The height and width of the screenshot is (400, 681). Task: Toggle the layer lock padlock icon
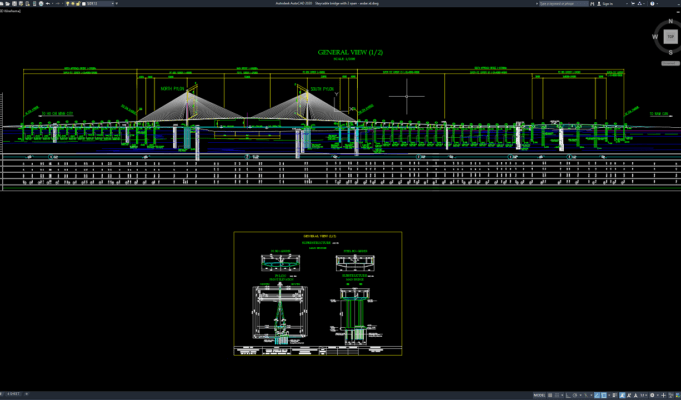[78, 3]
